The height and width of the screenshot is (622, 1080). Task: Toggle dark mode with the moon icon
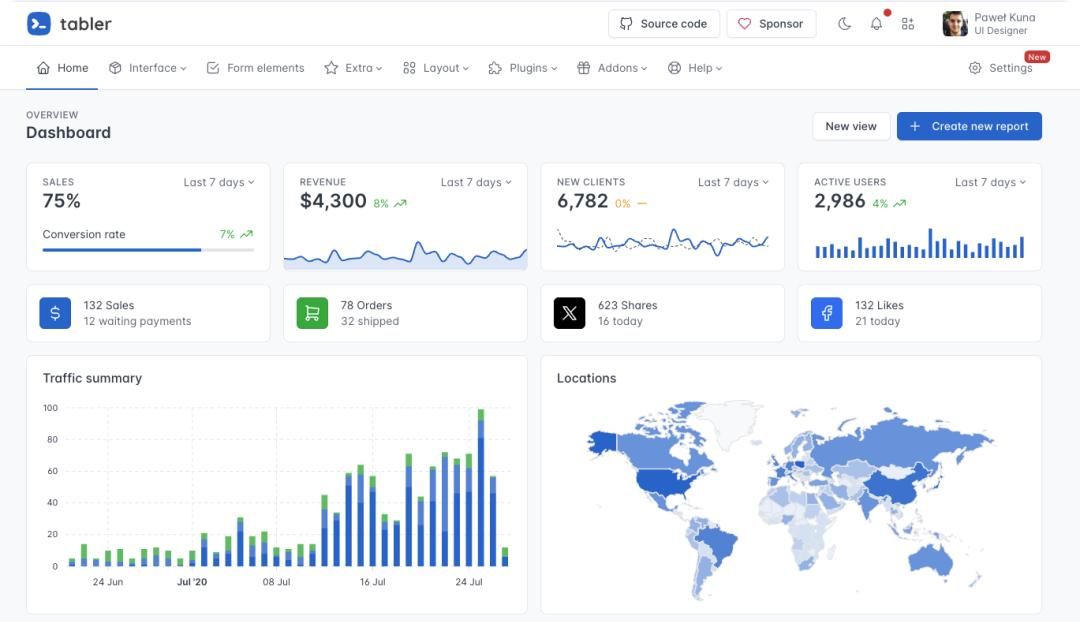click(x=844, y=24)
